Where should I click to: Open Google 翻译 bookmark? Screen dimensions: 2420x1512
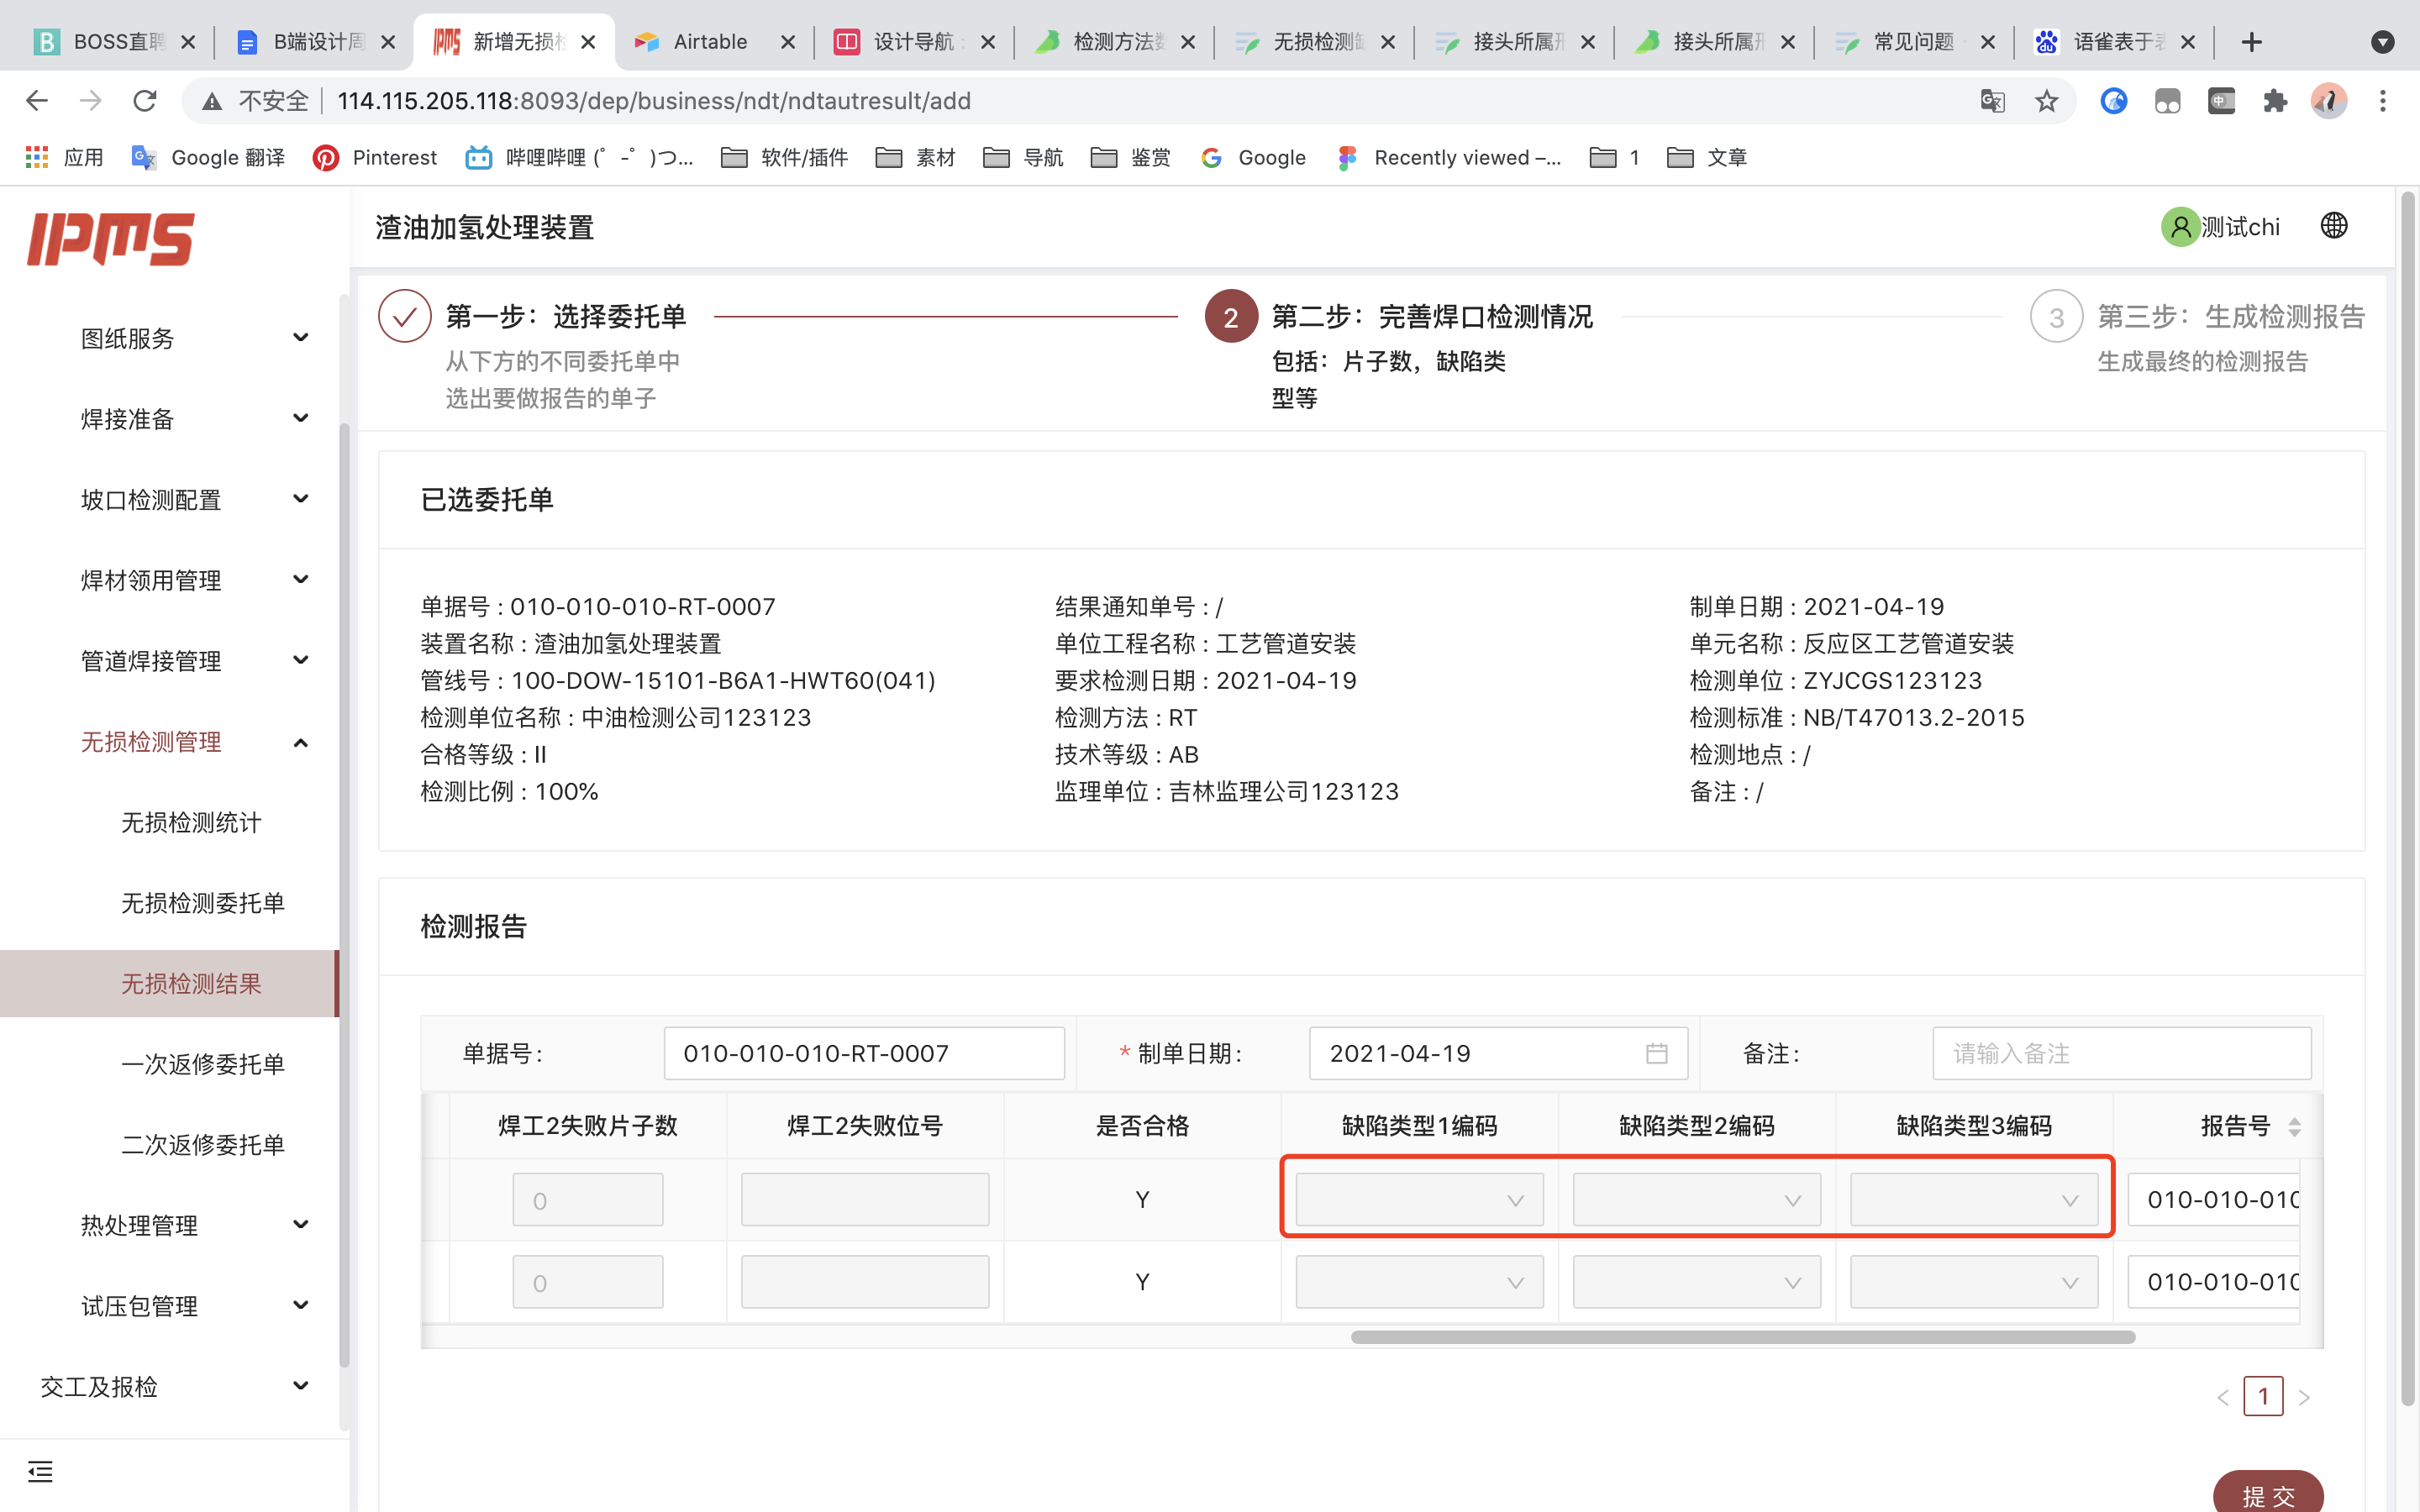(208, 157)
